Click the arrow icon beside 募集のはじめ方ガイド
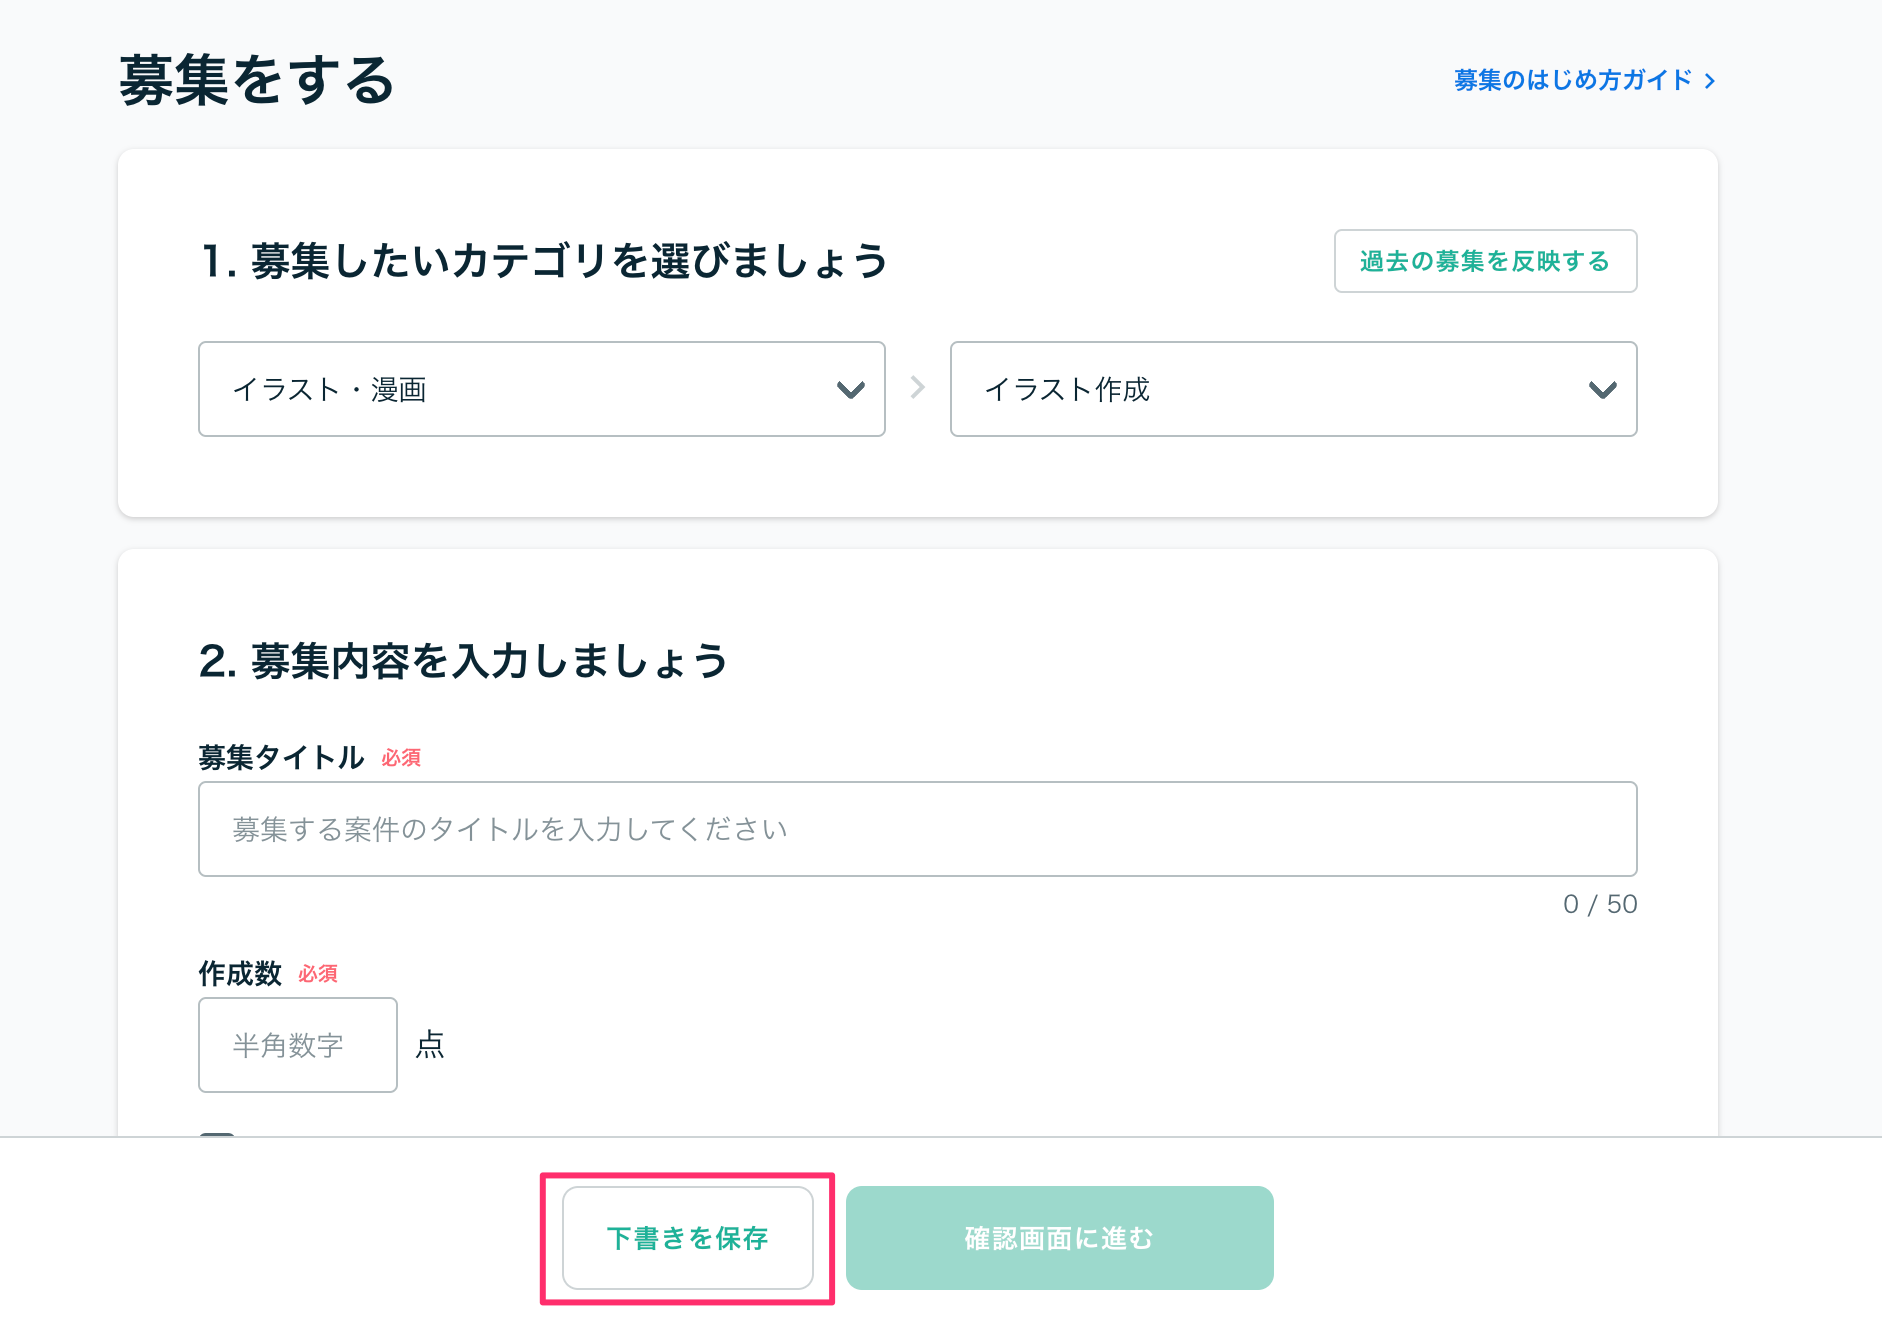Screen dimensions: 1882x1320 1710,81
